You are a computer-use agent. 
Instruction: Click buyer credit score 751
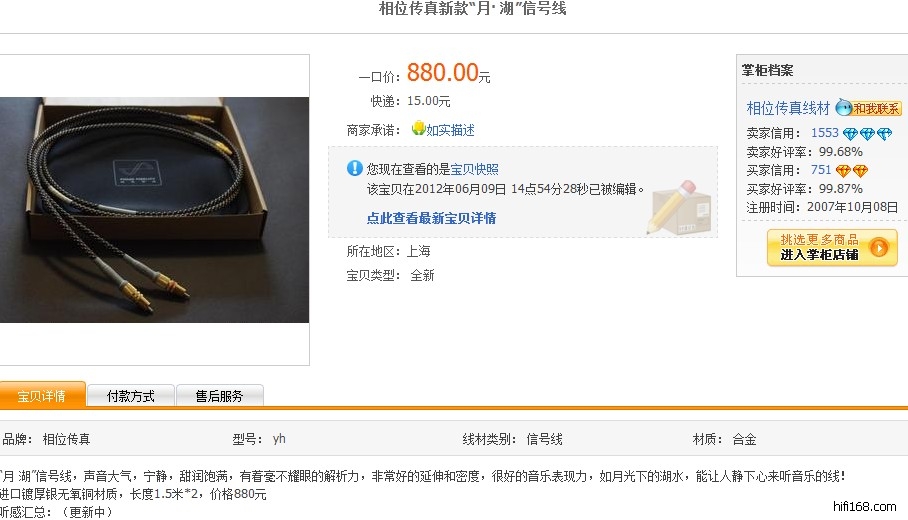click(x=821, y=170)
